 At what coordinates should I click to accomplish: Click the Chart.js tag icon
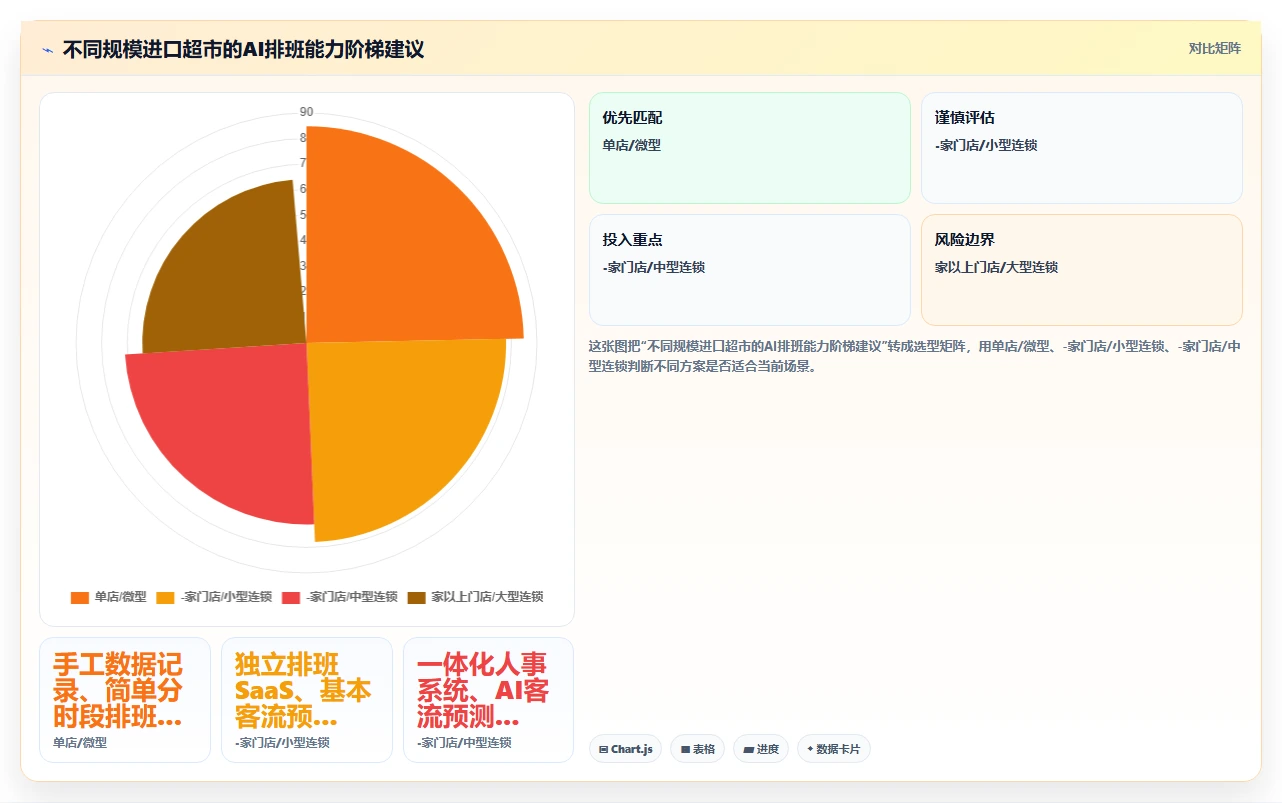click(x=604, y=749)
